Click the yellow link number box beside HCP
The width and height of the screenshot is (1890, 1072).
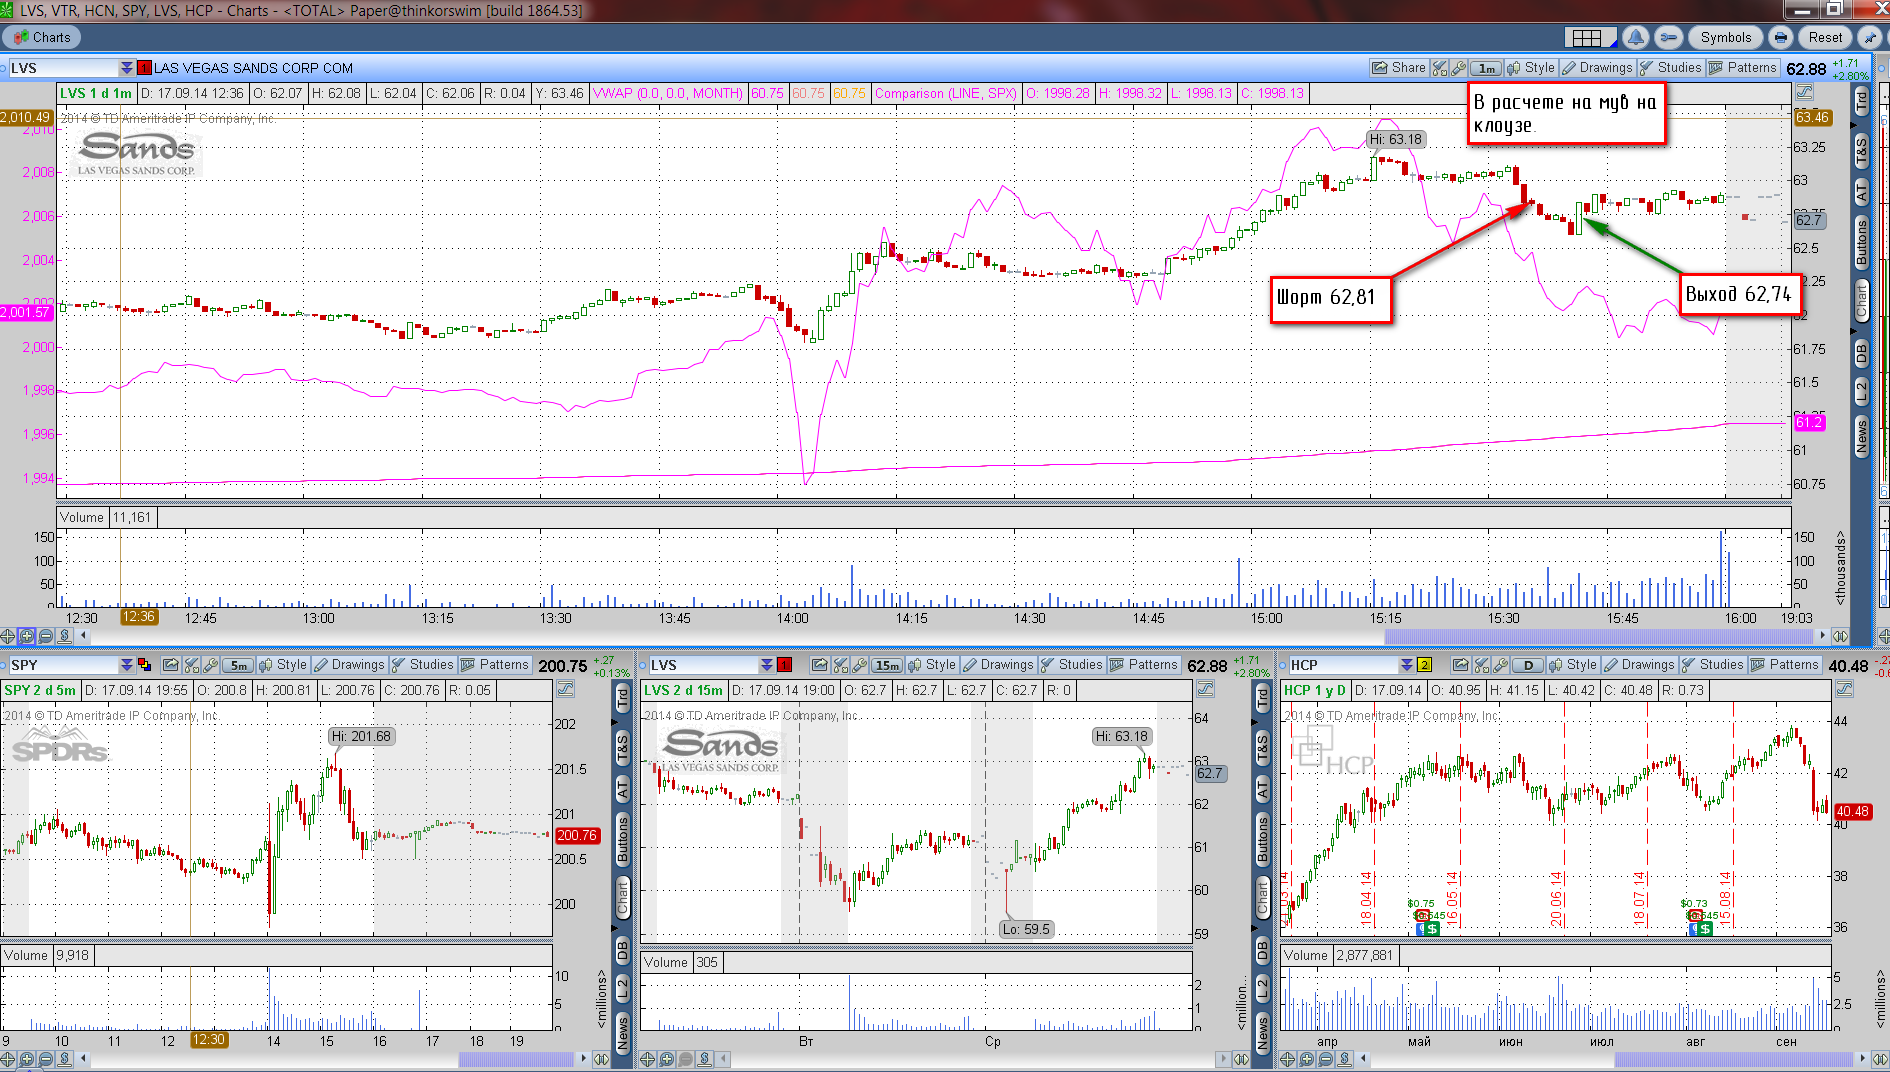pyautogui.click(x=1424, y=665)
